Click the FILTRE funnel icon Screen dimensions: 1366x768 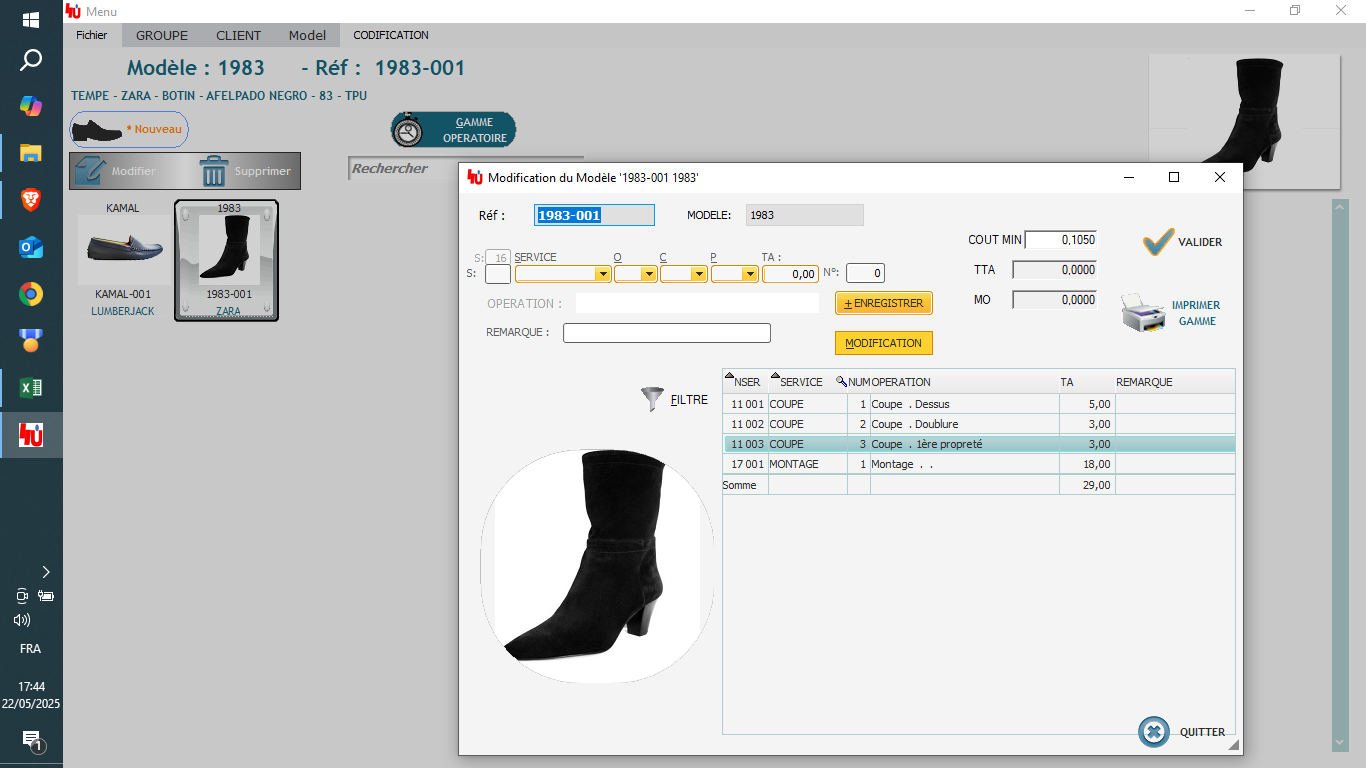(652, 400)
